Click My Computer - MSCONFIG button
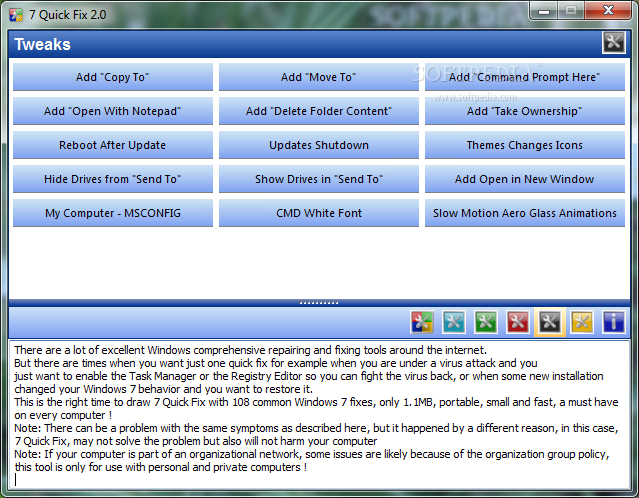Viewport: 639px width, 498px height. click(x=112, y=213)
